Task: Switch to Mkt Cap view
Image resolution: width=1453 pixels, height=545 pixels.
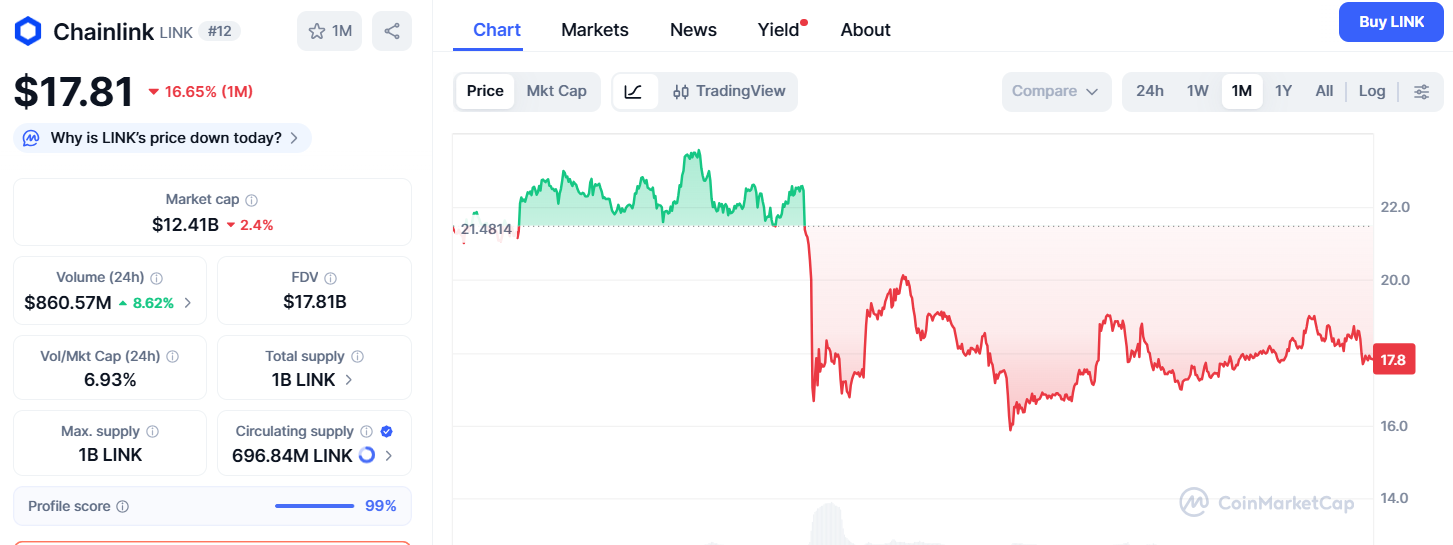Action: pyautogui.click(x=556, y=91)
